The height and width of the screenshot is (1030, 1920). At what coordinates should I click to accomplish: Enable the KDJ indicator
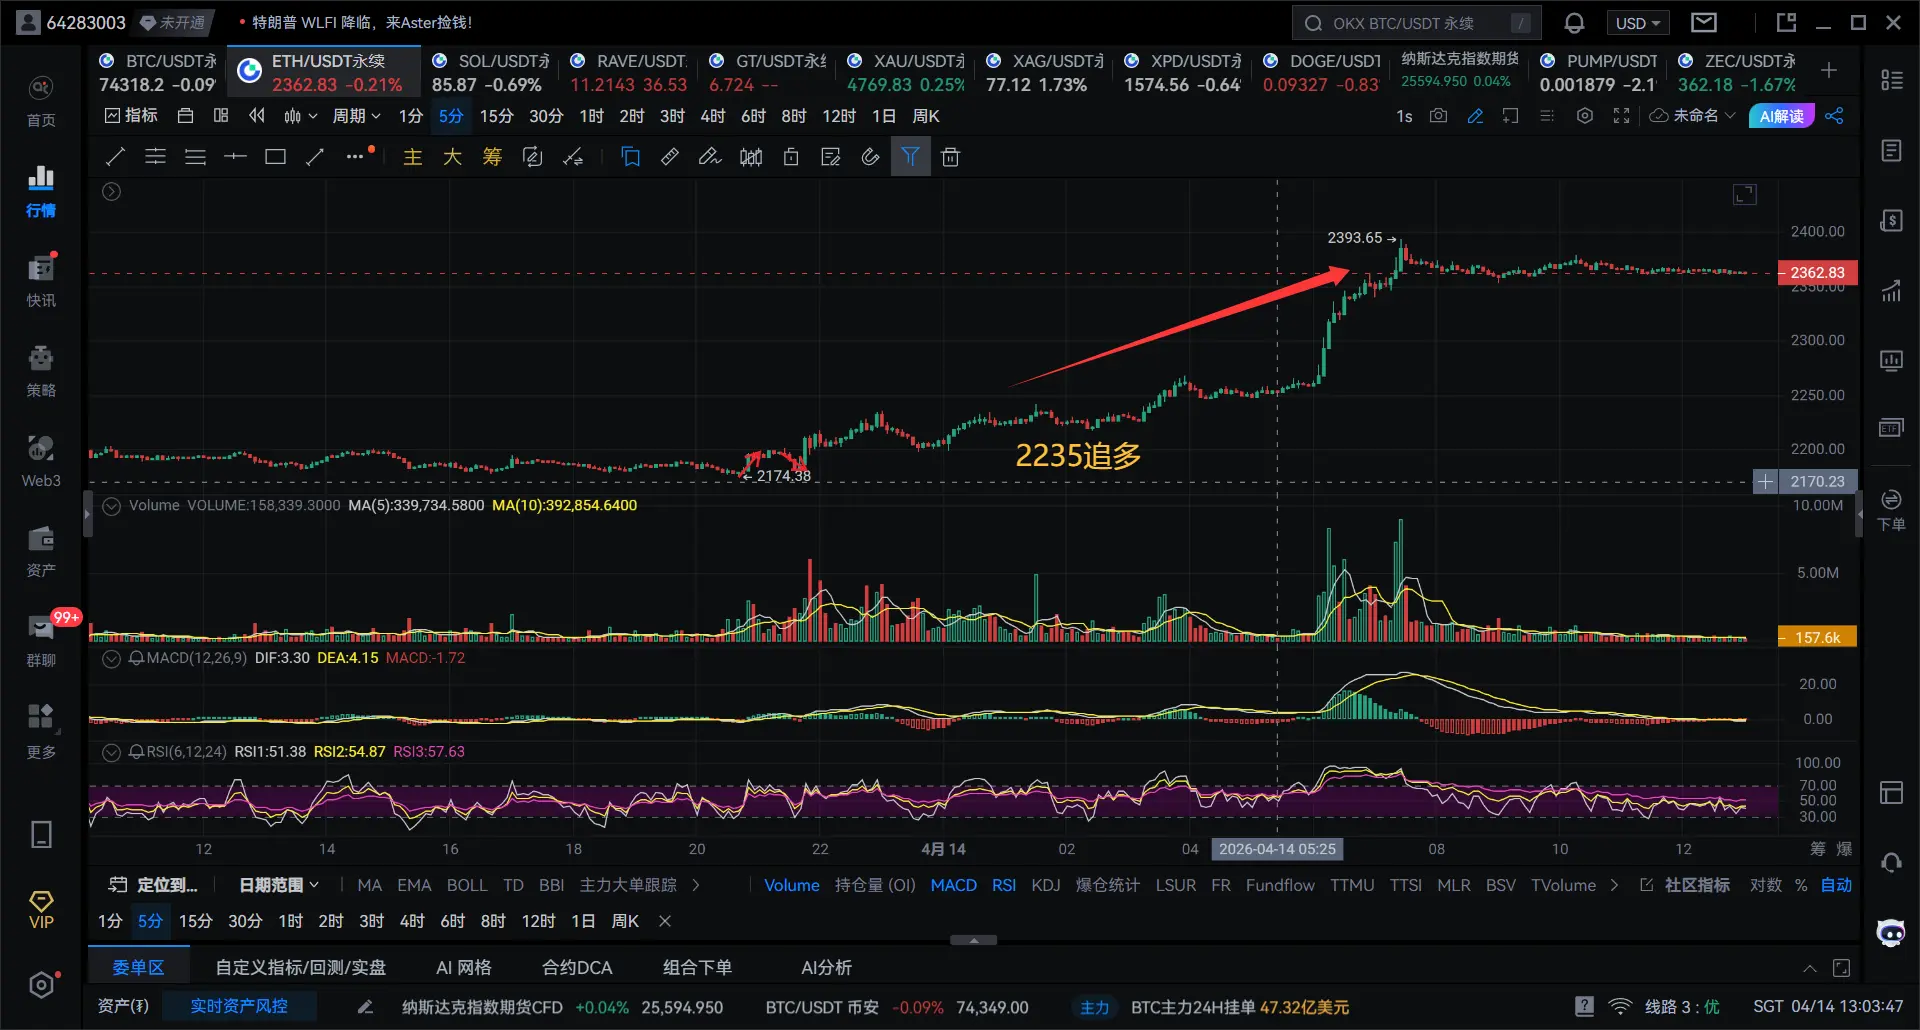[x=1046, y=885]
